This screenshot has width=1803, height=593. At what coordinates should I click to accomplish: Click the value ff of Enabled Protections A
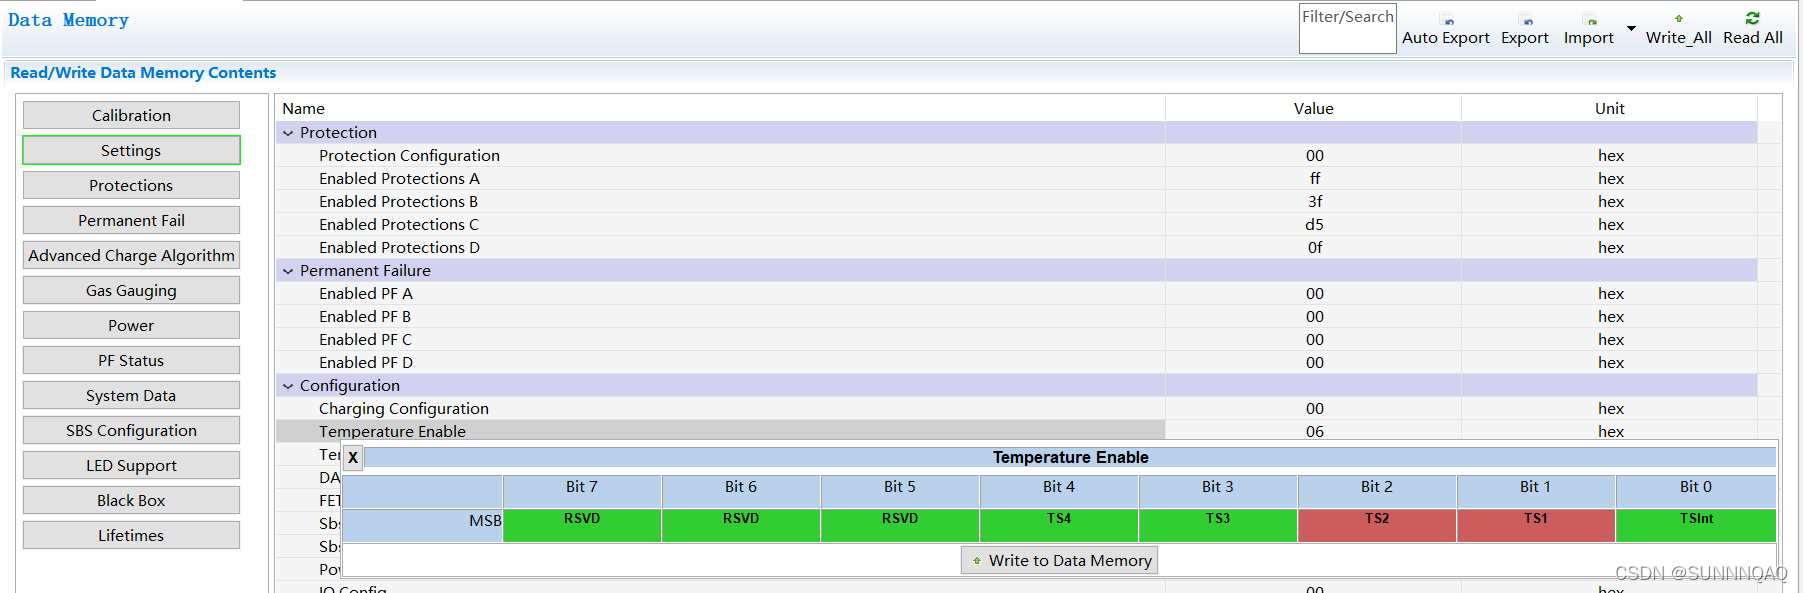coord(1314,178)
